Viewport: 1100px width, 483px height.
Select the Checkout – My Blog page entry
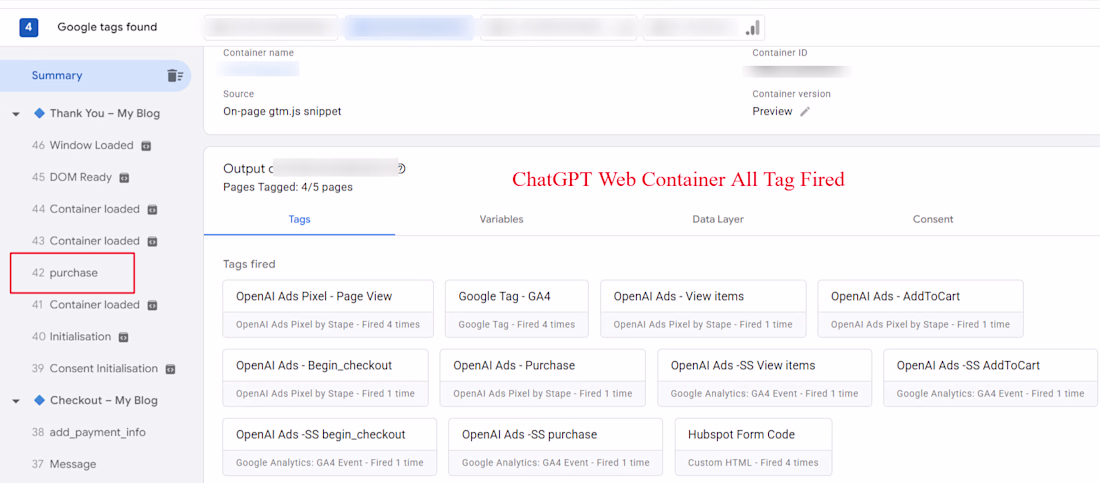[x=104, y=401]
